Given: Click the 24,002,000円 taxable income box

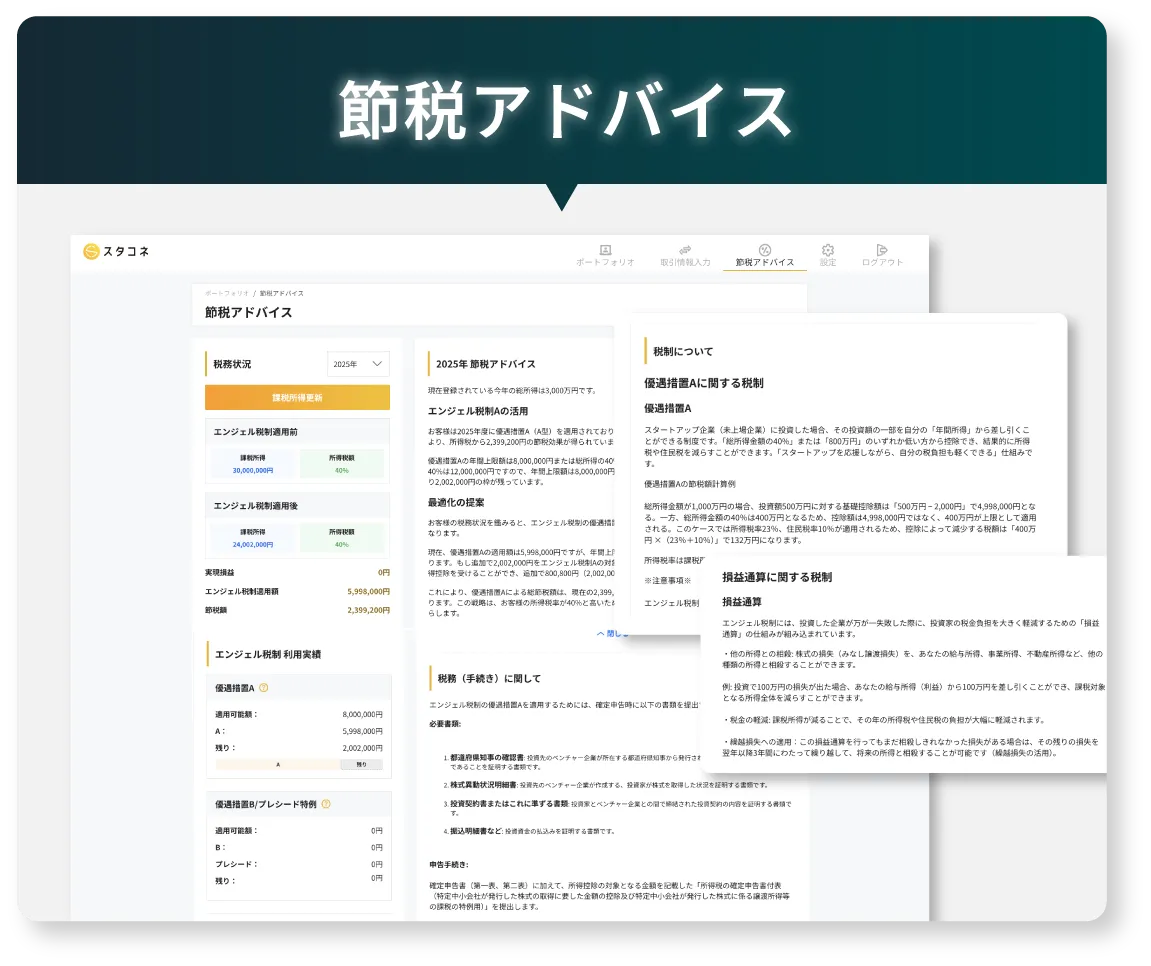Looking at the screenshot, I should point(251,538).
